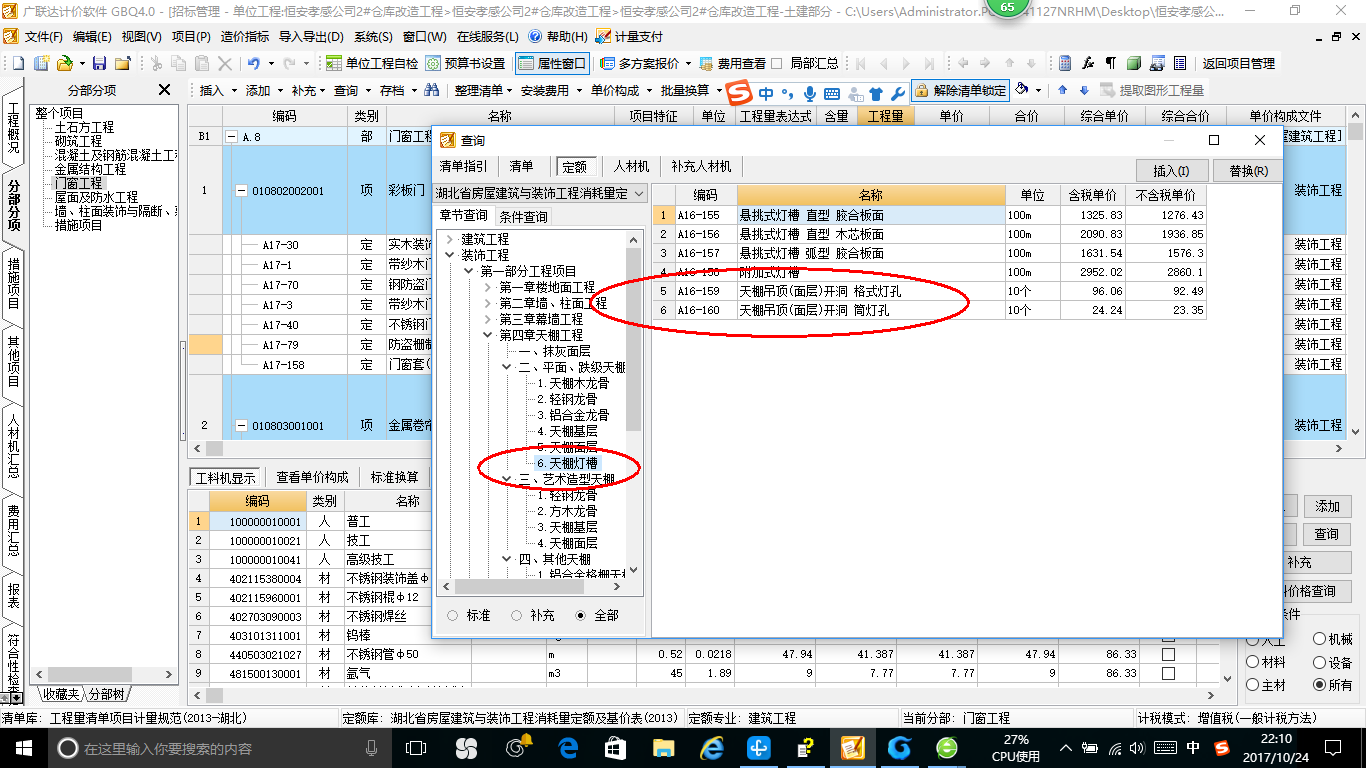Check the 局部汇总 checkbox
Image resolution: width=1366 pixels, height=768 pixels.
click(777, 63)
